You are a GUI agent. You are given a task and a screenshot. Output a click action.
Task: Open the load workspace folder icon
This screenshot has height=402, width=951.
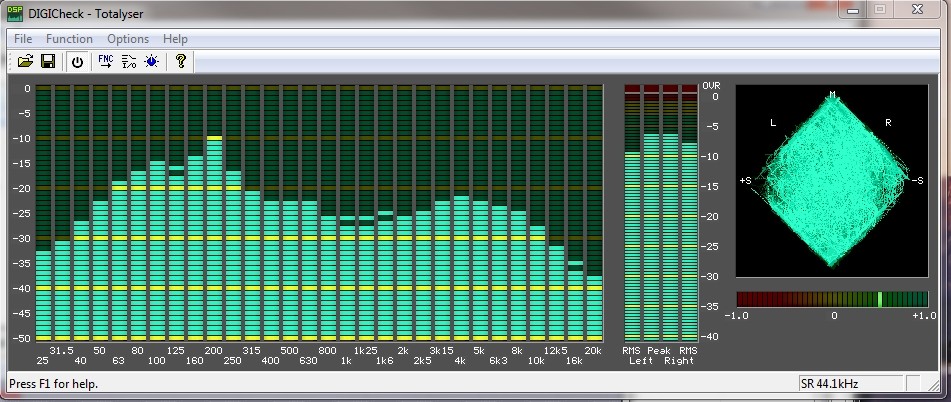pos(26,62)
